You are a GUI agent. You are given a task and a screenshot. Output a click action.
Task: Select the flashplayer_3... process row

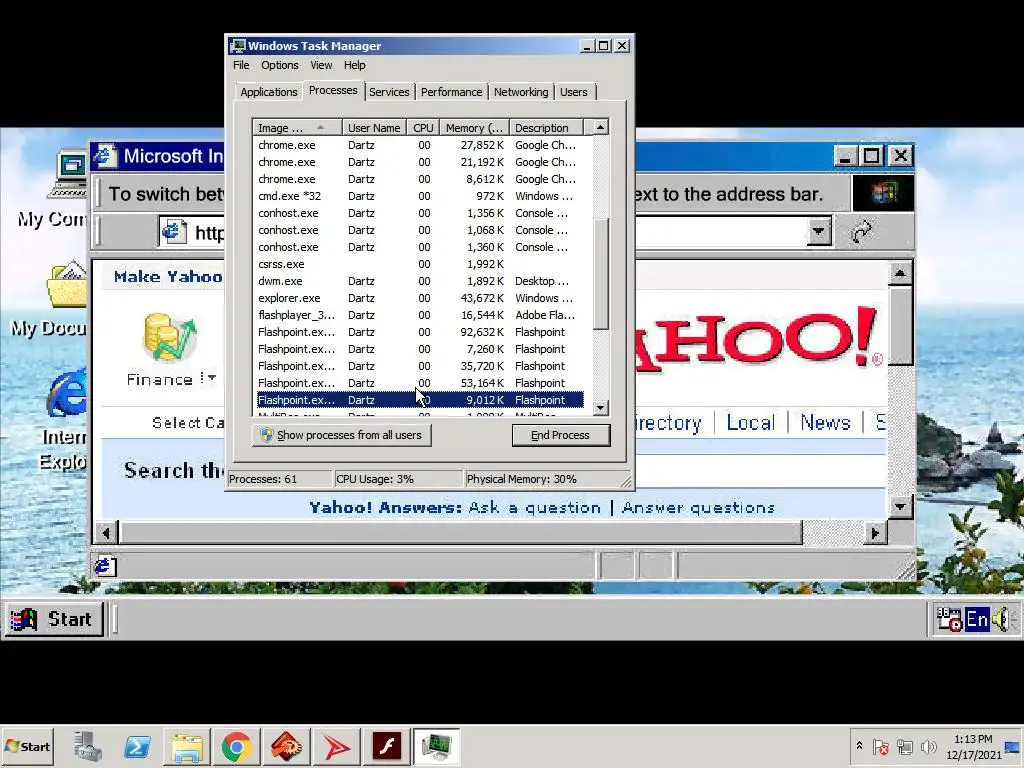pos(420,315)
